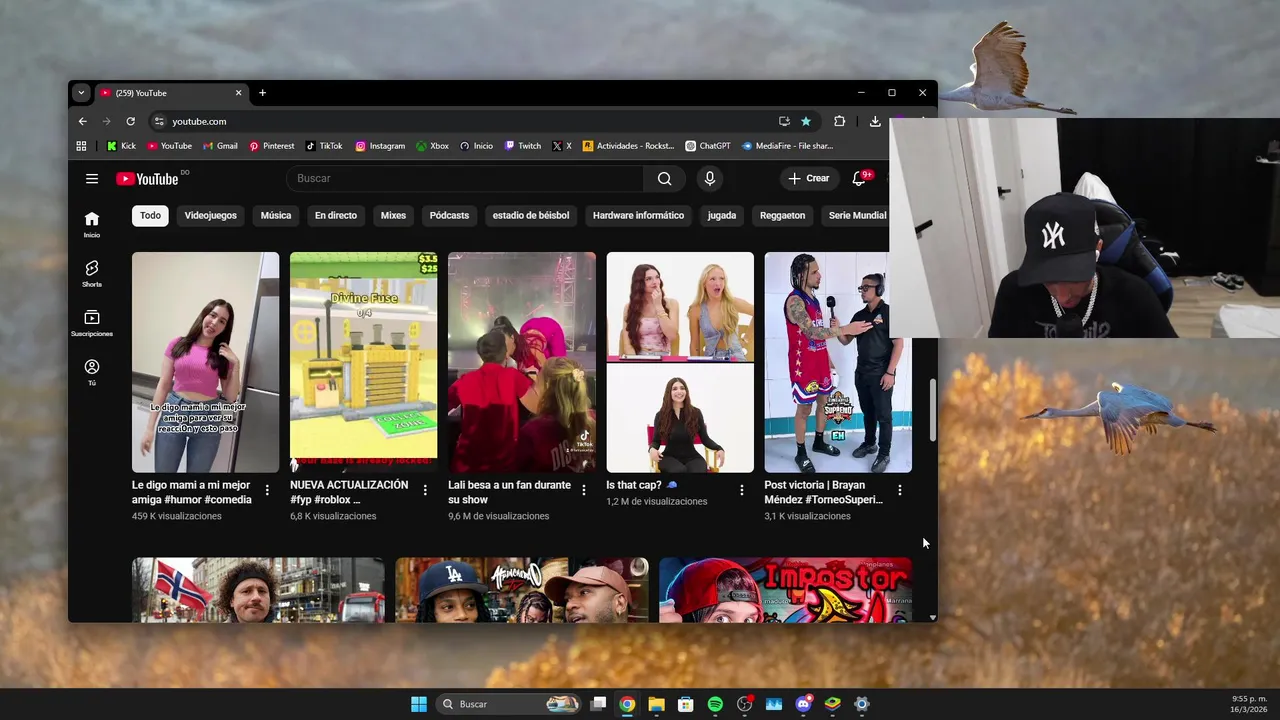Open the Pinterest bookmark

click(271, 146)
